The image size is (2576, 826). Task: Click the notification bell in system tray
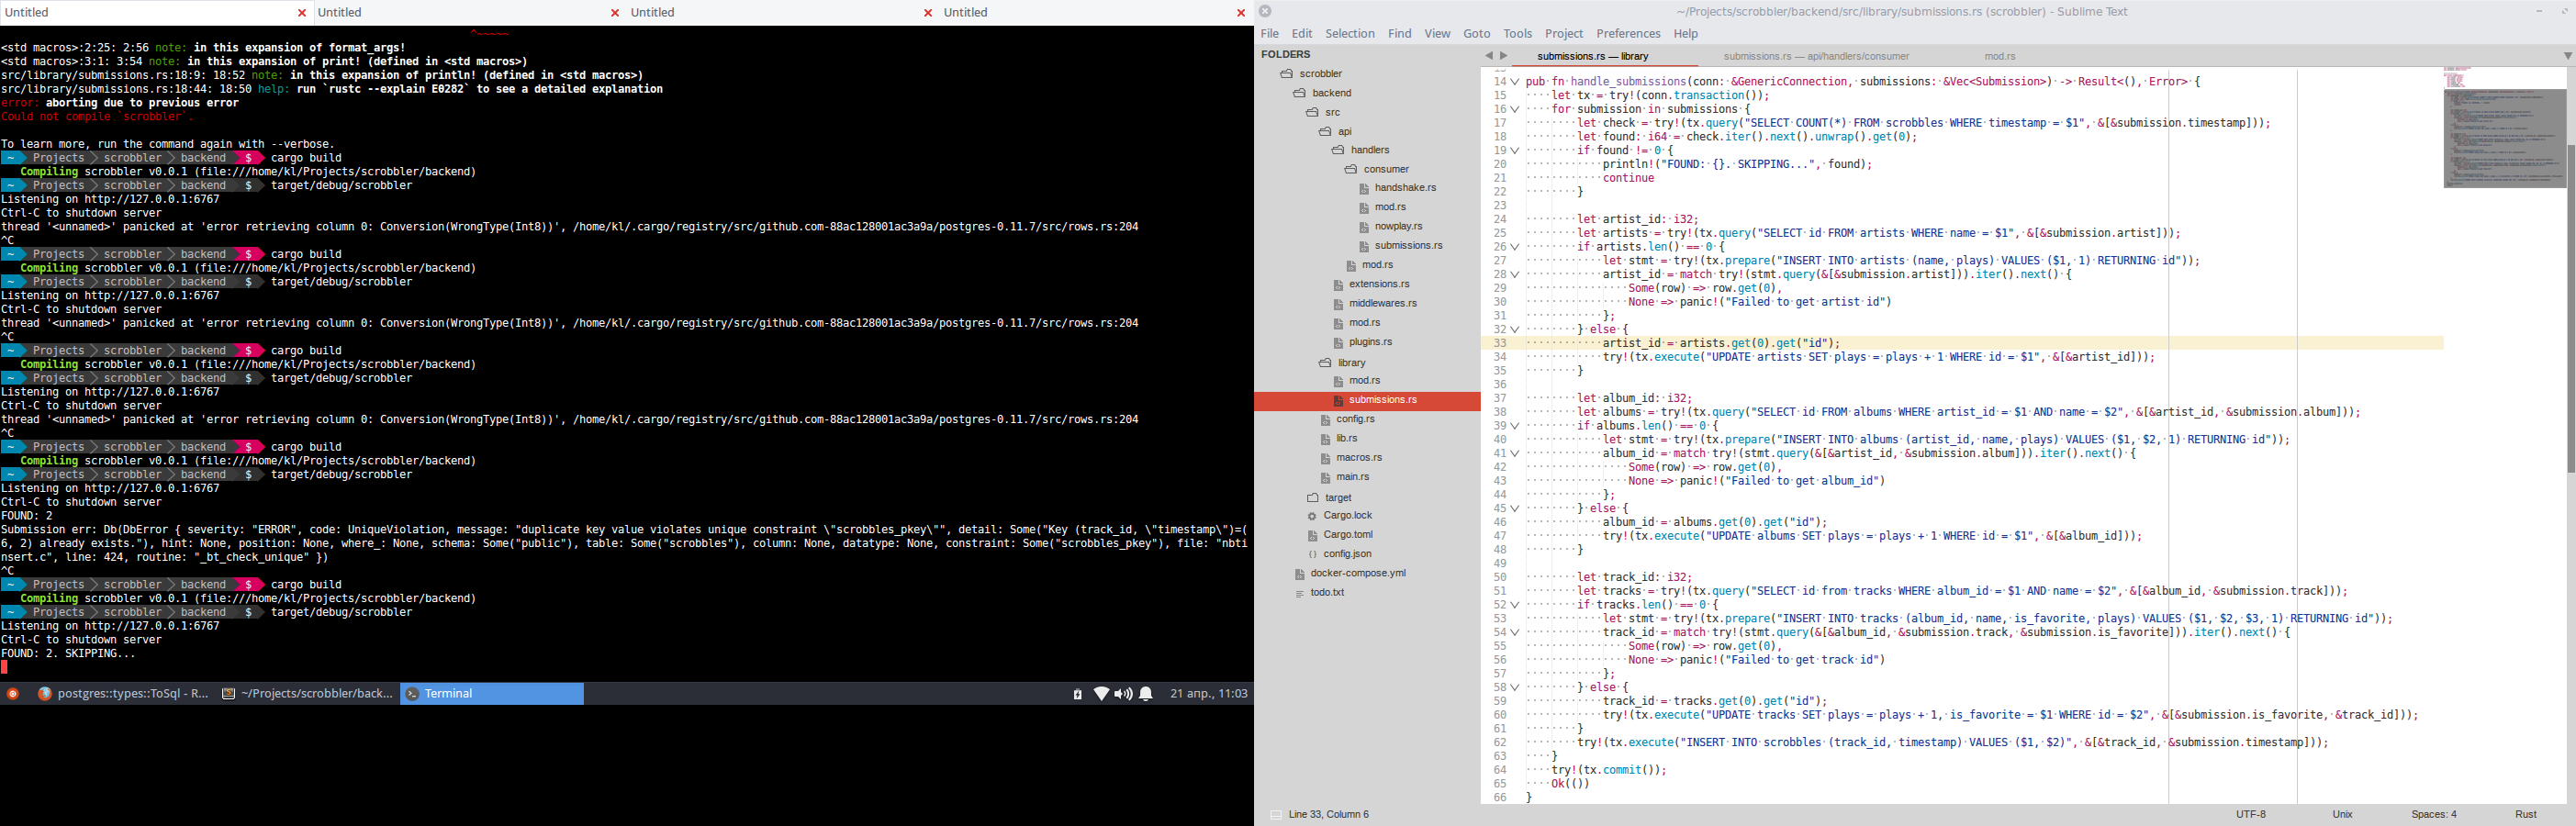click(x=1146, y=694)
